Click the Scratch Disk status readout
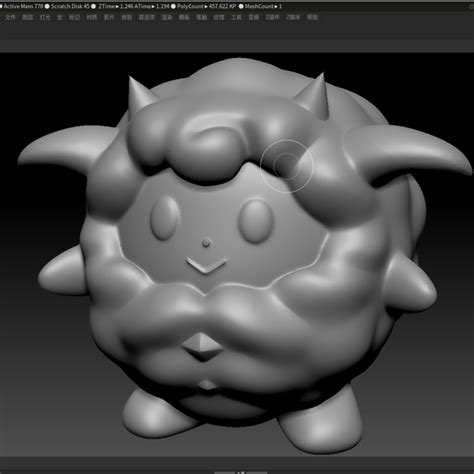Image resolution: width=474 pixels, height=474 pixels. [x=70, y=6]
